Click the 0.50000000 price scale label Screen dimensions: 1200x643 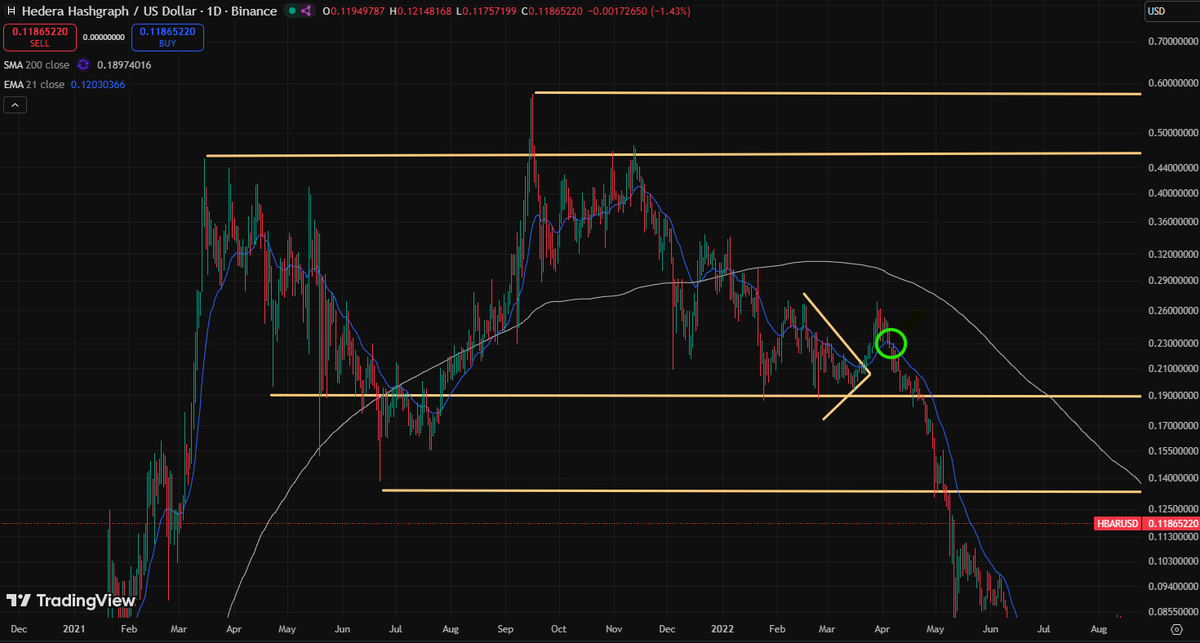(1172, 132)
